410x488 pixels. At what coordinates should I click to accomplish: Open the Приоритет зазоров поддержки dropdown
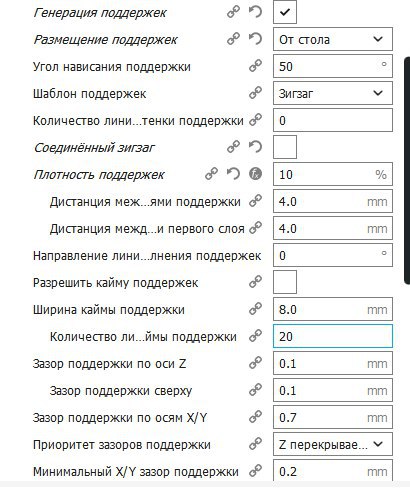point(333,444)
